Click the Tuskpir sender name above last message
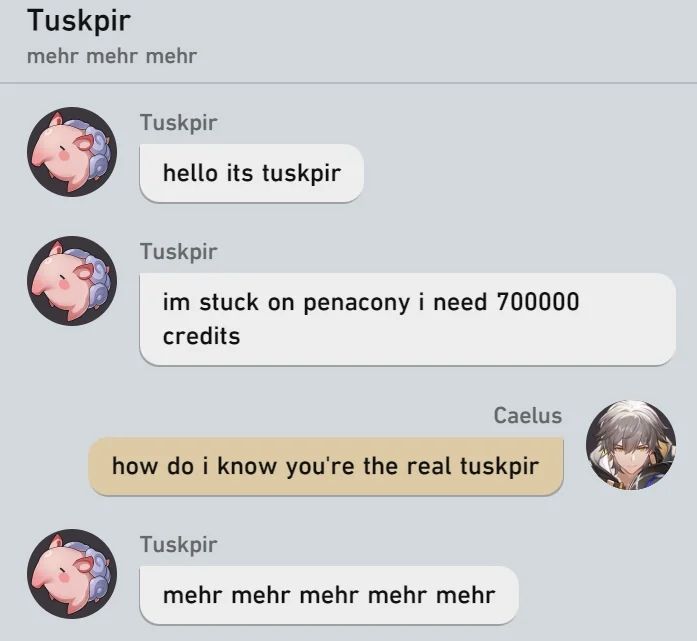 [179, 545]
